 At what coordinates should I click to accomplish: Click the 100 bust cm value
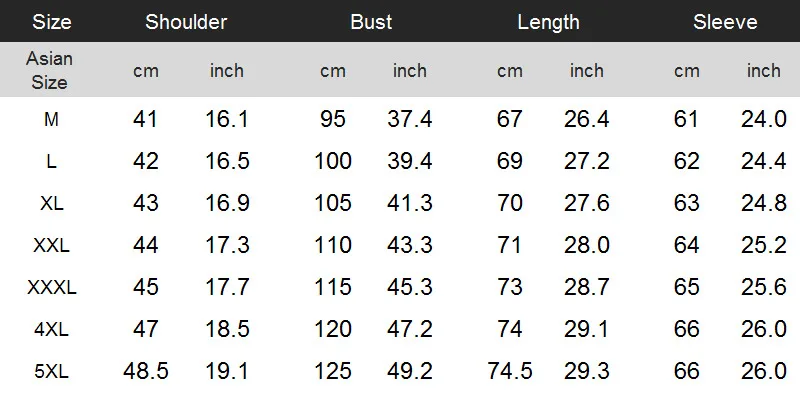click(x=333, y=161)
